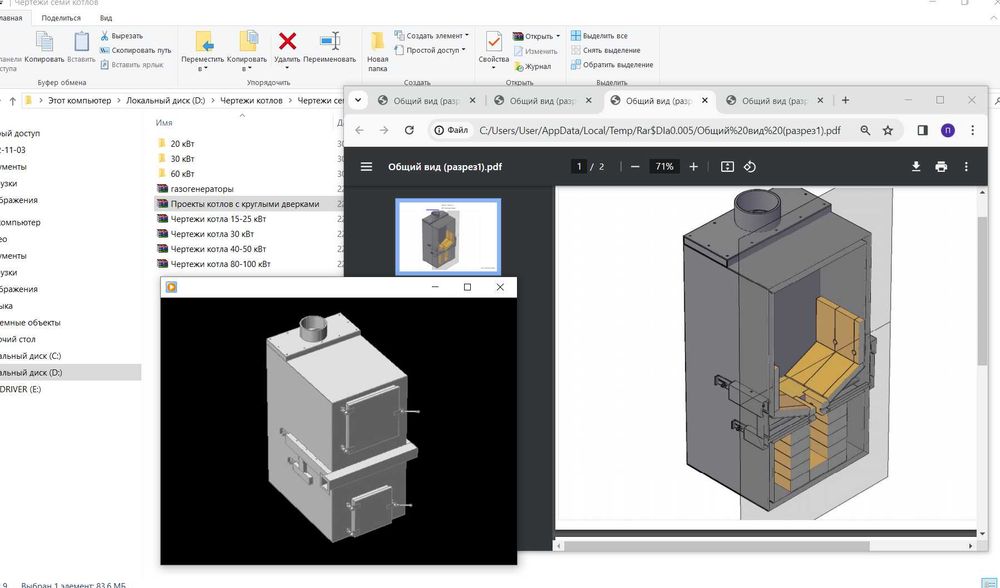Screen dimensions: 1000x588
Task: Download the PDF file
Action: 915,167
